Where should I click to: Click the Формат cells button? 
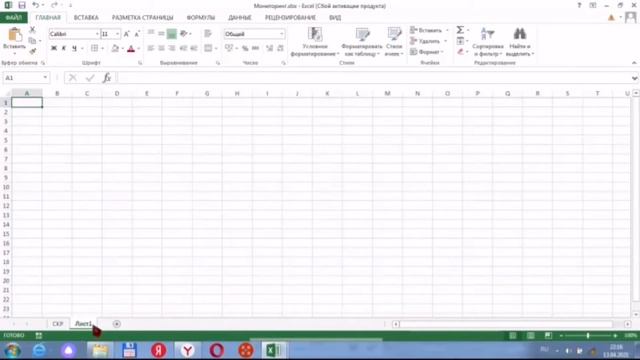[x=427, y=52]
